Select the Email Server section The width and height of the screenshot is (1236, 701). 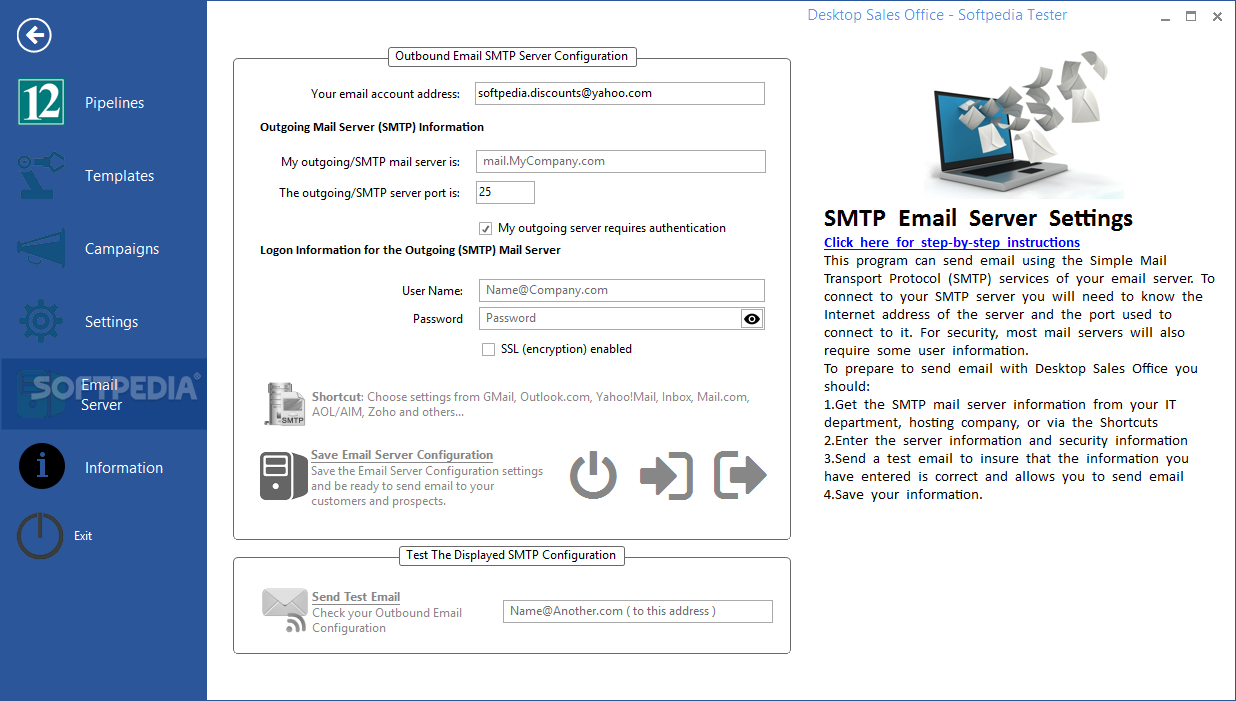point(104,394)
